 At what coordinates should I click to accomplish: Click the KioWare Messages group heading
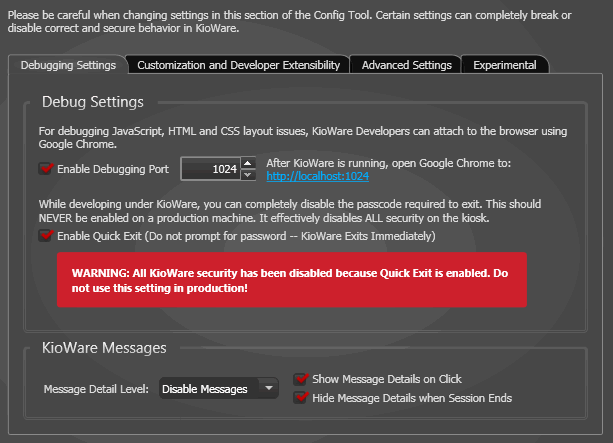104,348
